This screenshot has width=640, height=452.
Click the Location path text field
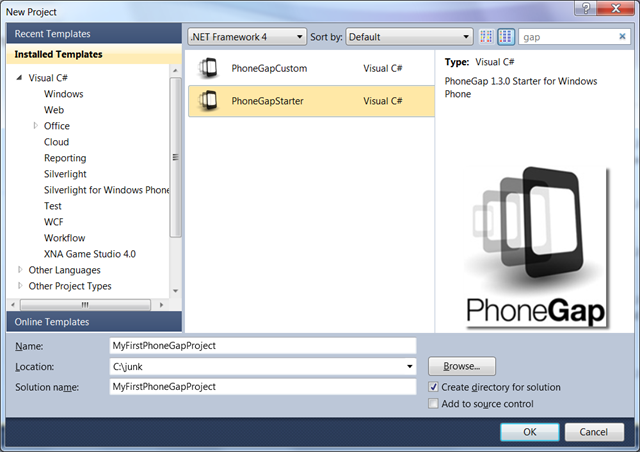[257, 366]
